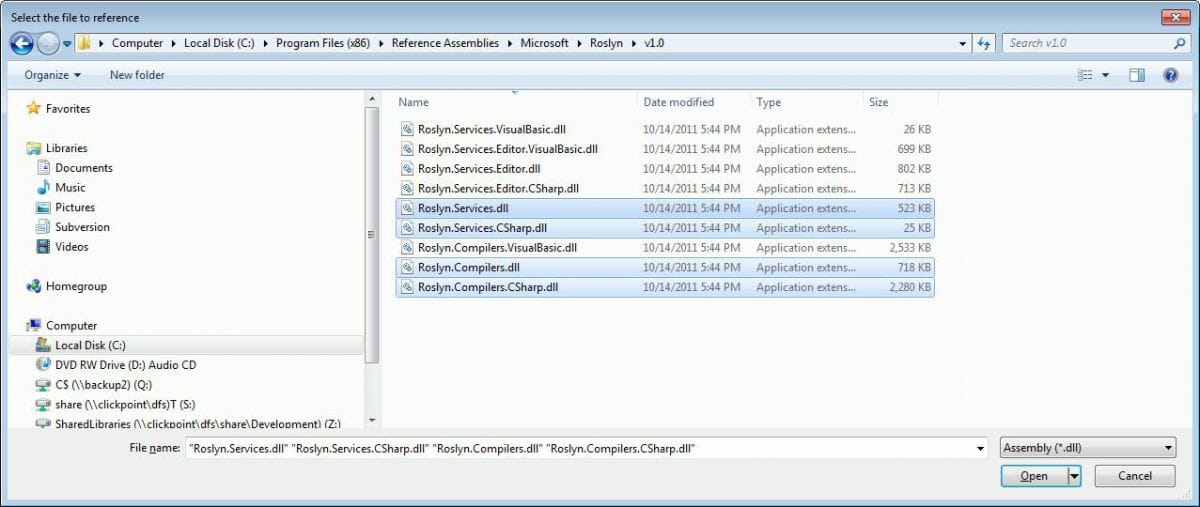Click the 2,533 KB size value
1200x507 pixels.
coord(910,247)
